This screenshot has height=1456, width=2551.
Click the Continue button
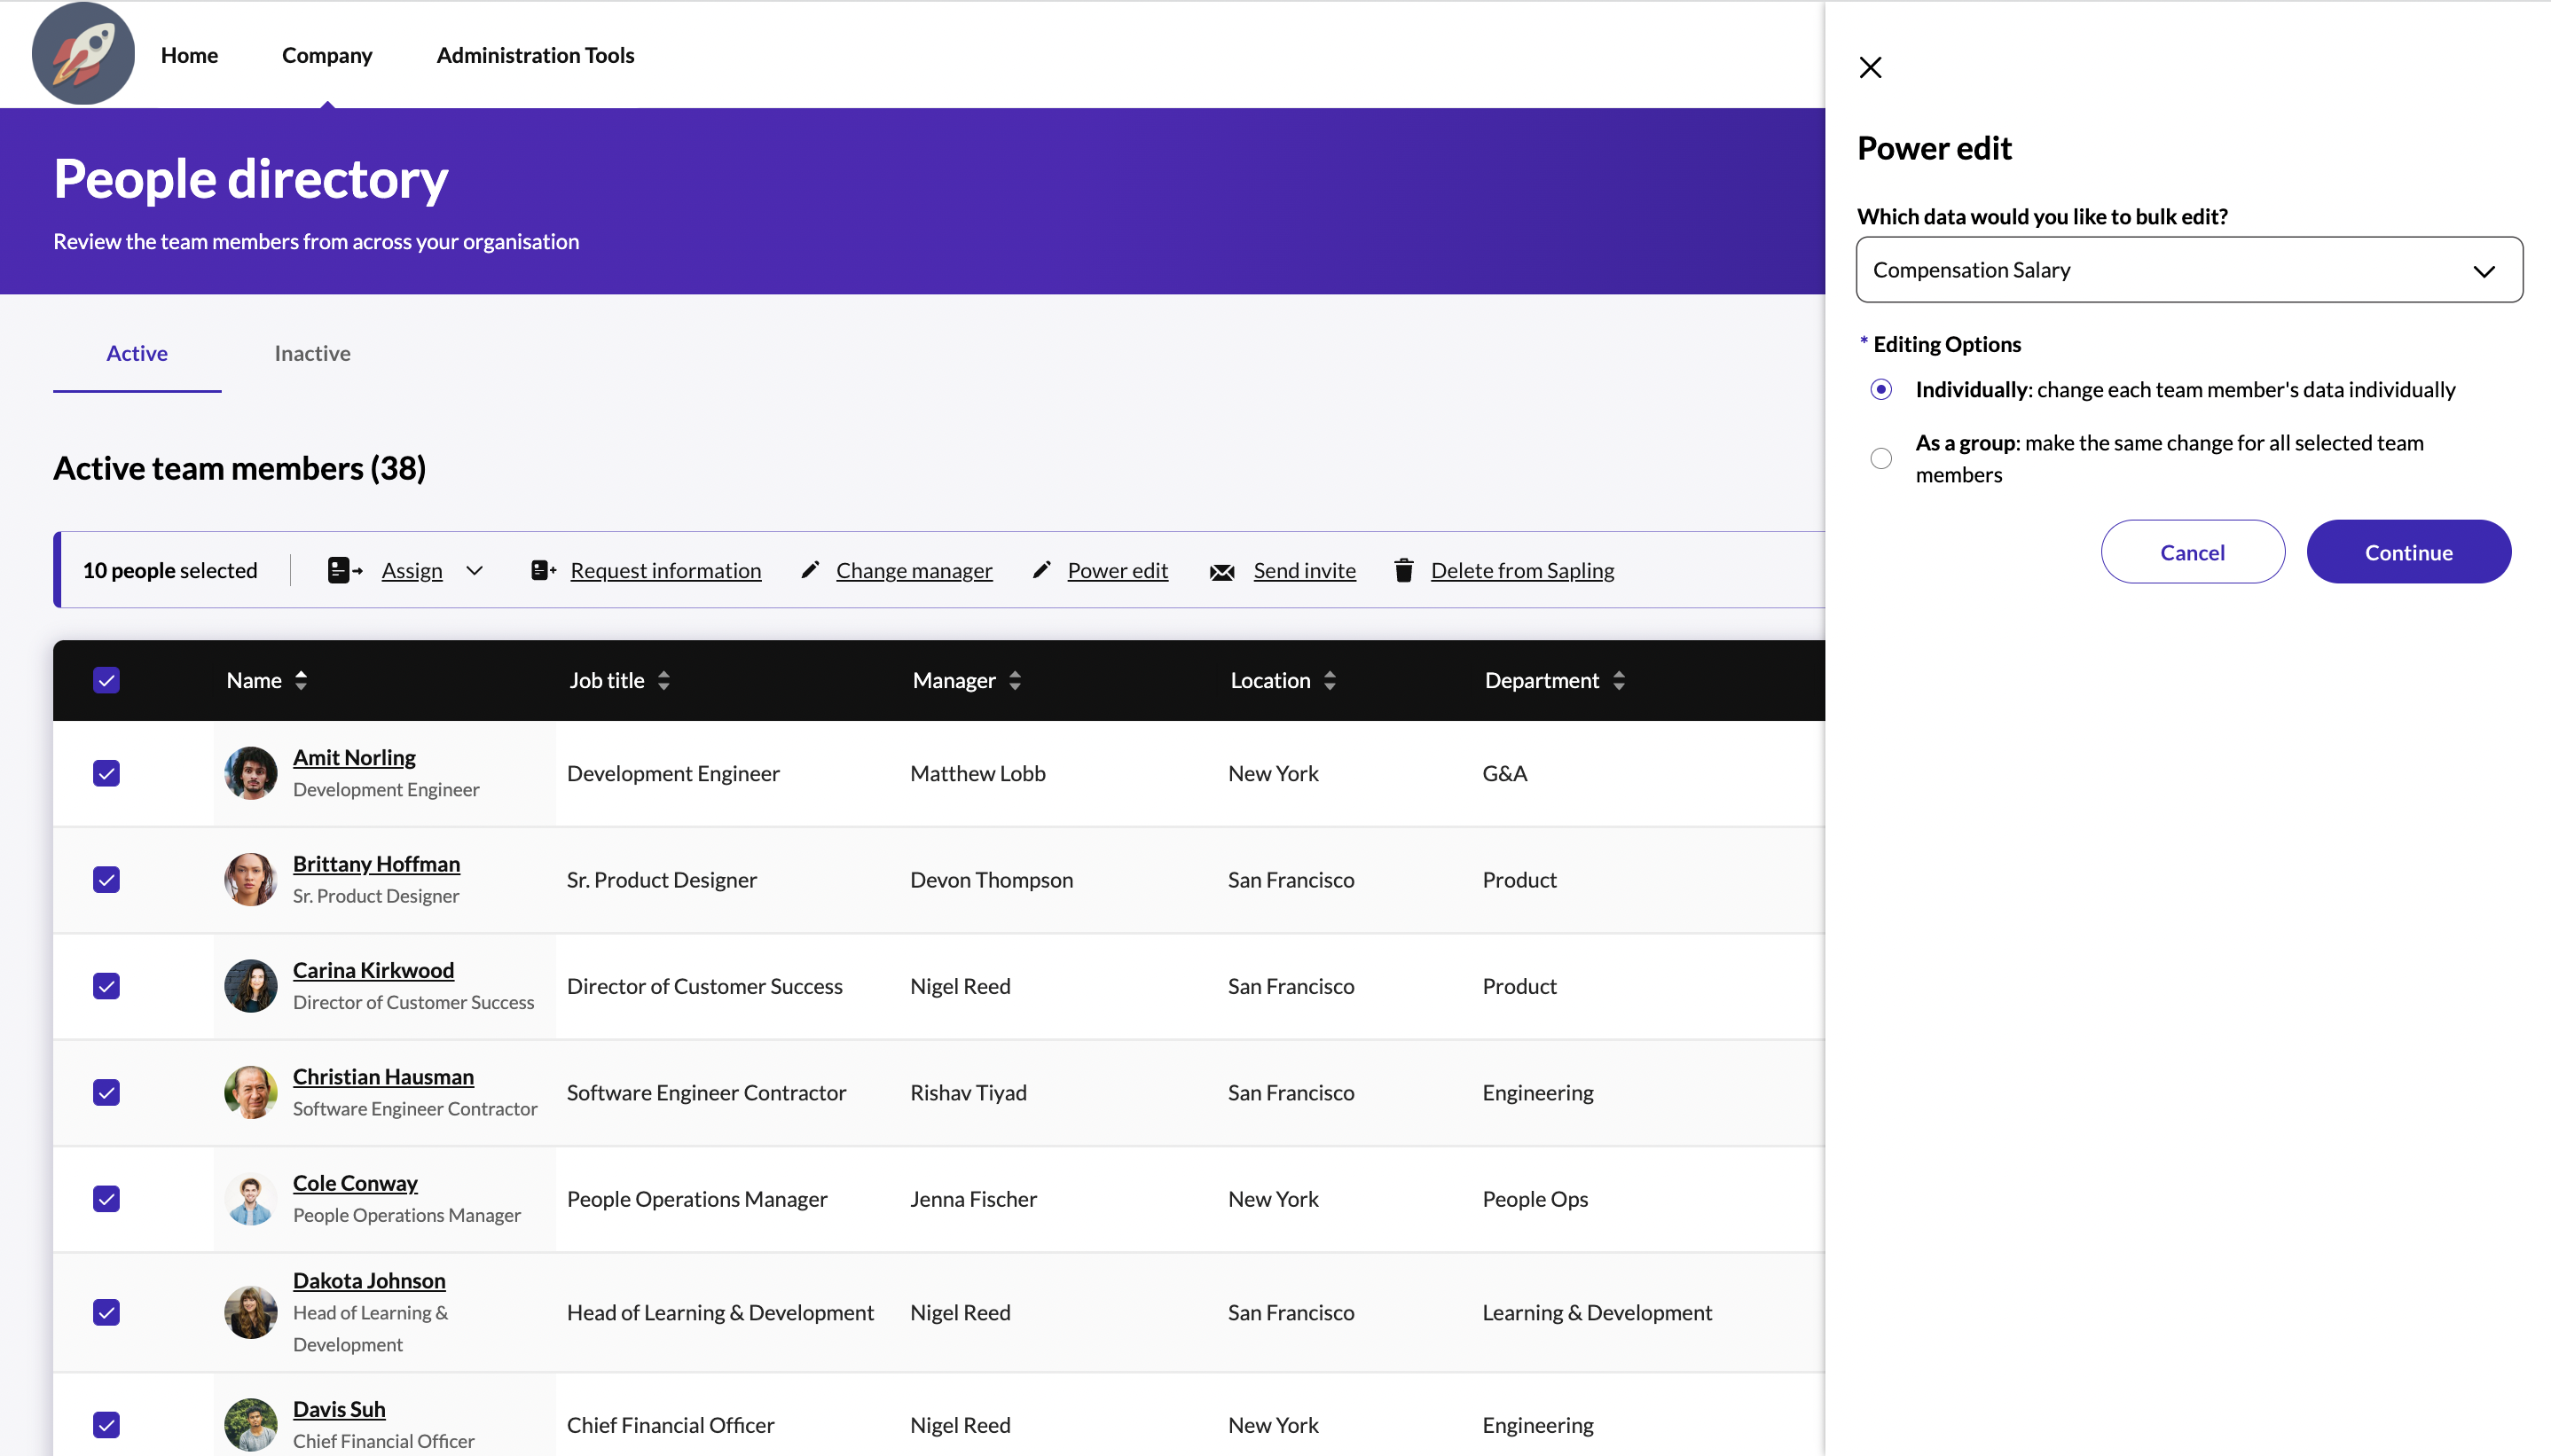[x=2408, y=551]
